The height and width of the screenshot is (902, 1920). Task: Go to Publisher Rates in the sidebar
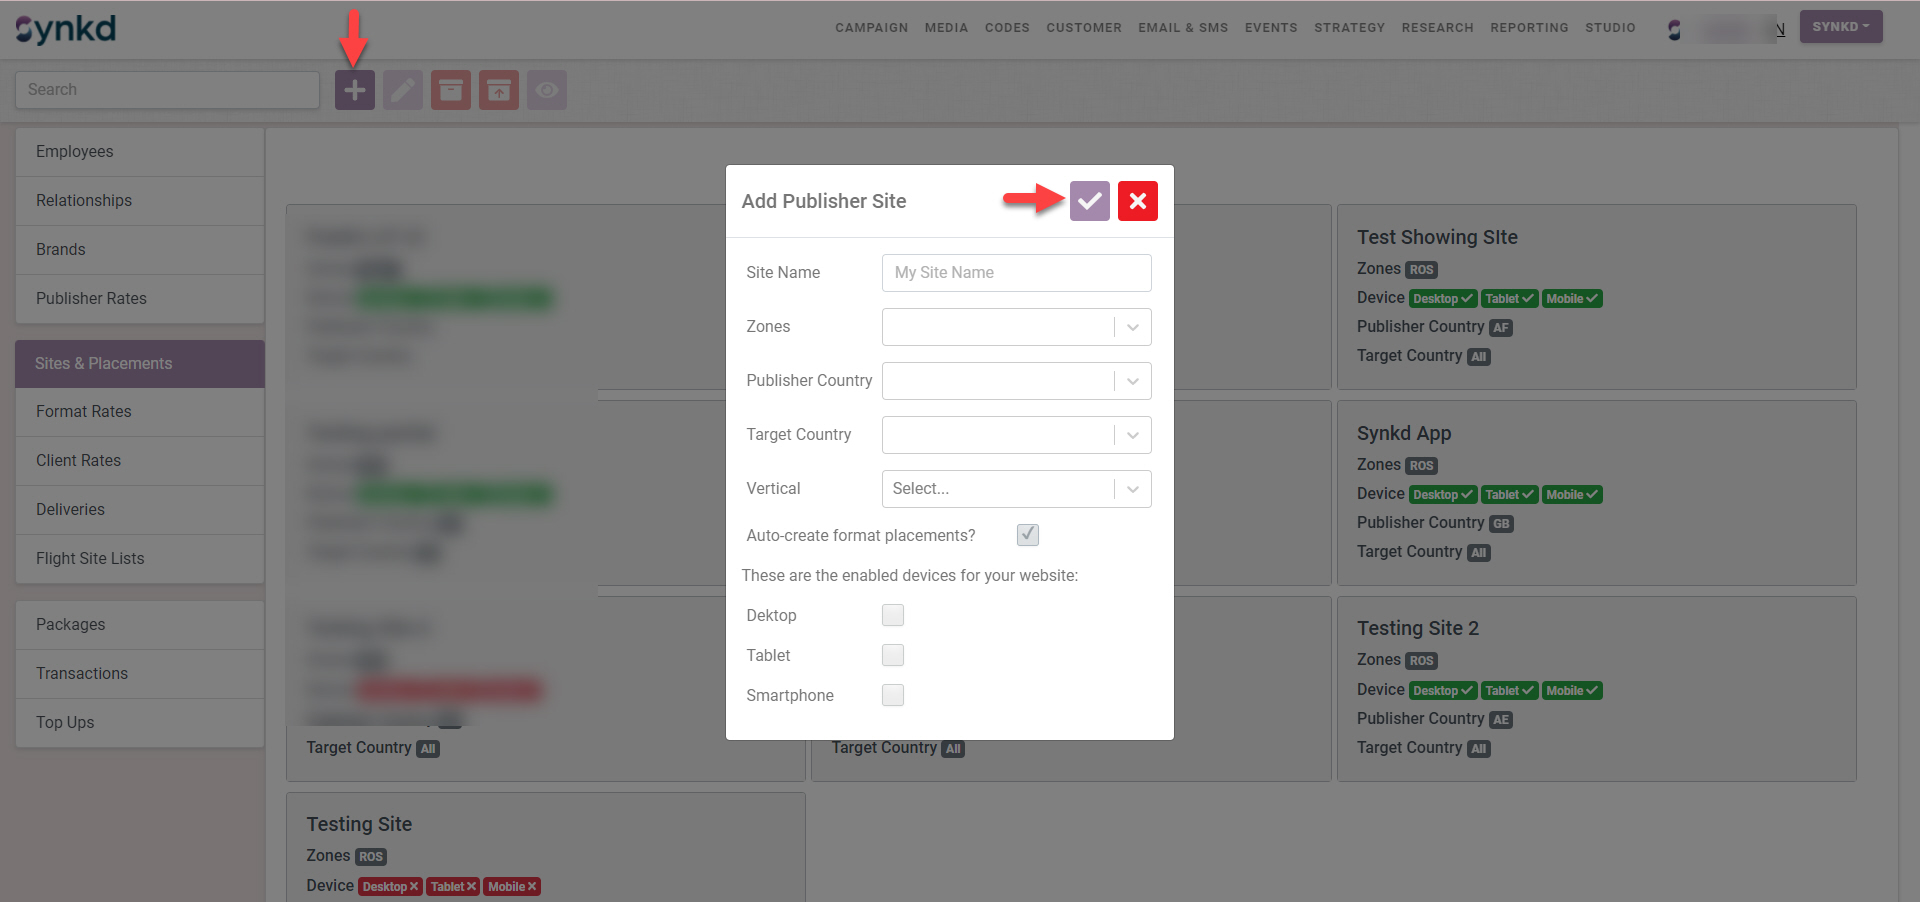click(x=91, y=298)
